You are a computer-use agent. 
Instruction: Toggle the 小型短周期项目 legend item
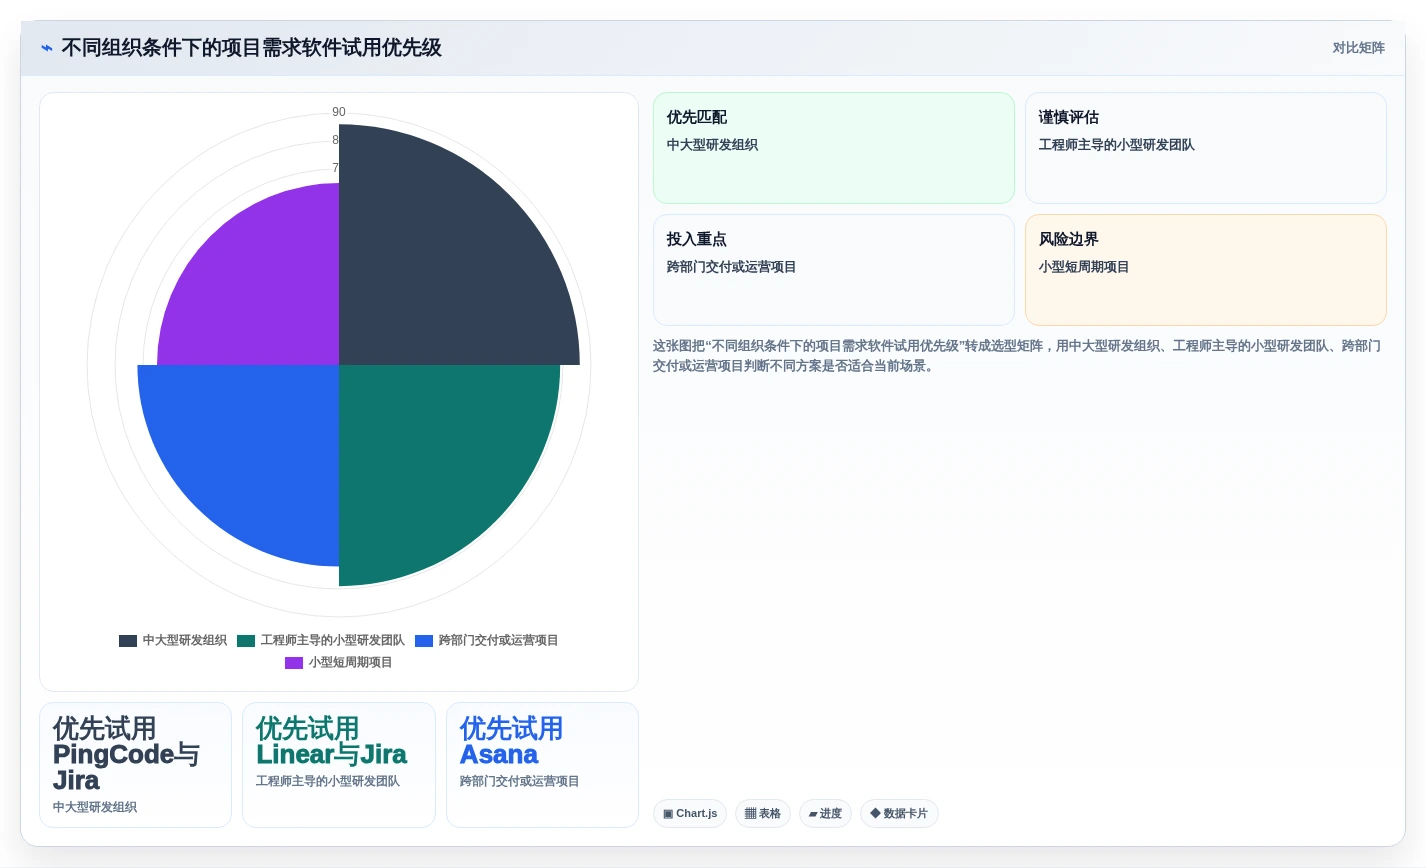339,662
